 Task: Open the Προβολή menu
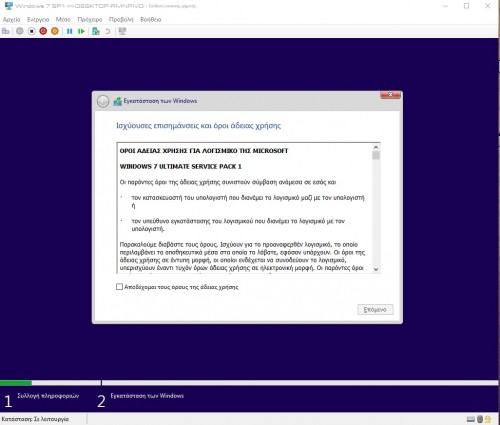click(121, 20)
